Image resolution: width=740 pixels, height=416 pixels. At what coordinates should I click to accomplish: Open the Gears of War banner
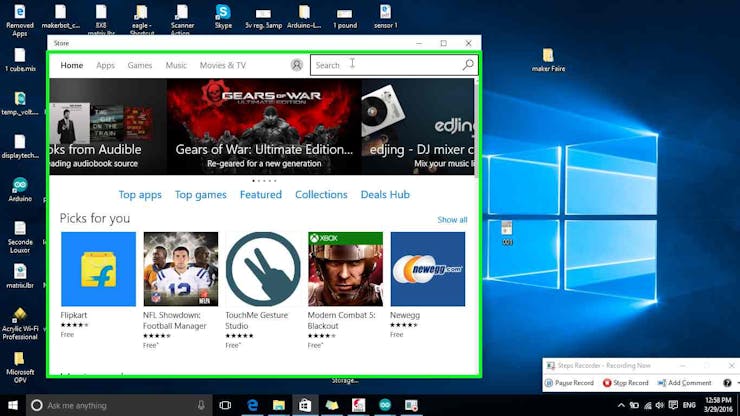[x=264, y=127]
